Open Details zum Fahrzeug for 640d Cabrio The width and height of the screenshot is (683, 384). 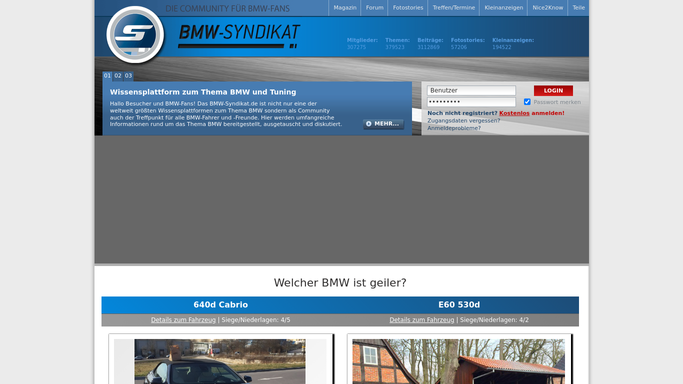pyautogui.click(x=183, y=320)
